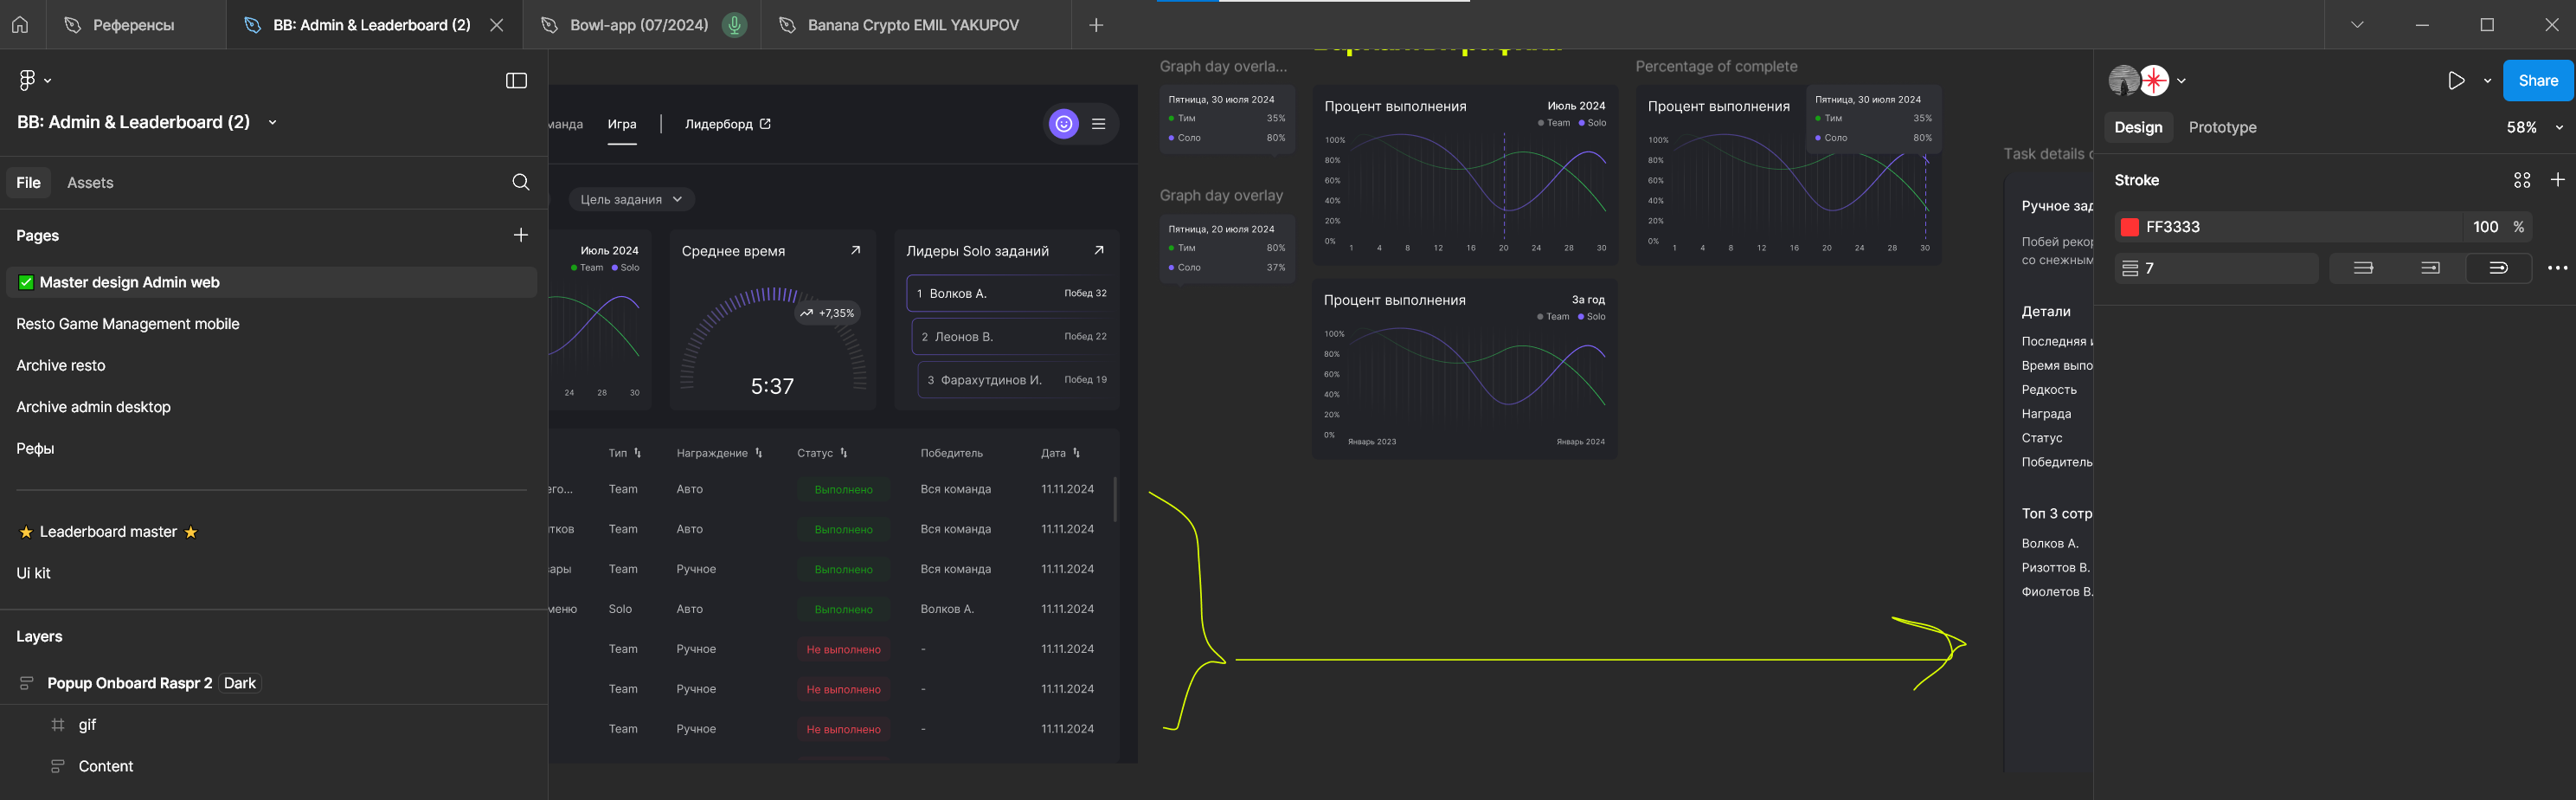Switch to the Assets tab

click(x=90, y=182)
